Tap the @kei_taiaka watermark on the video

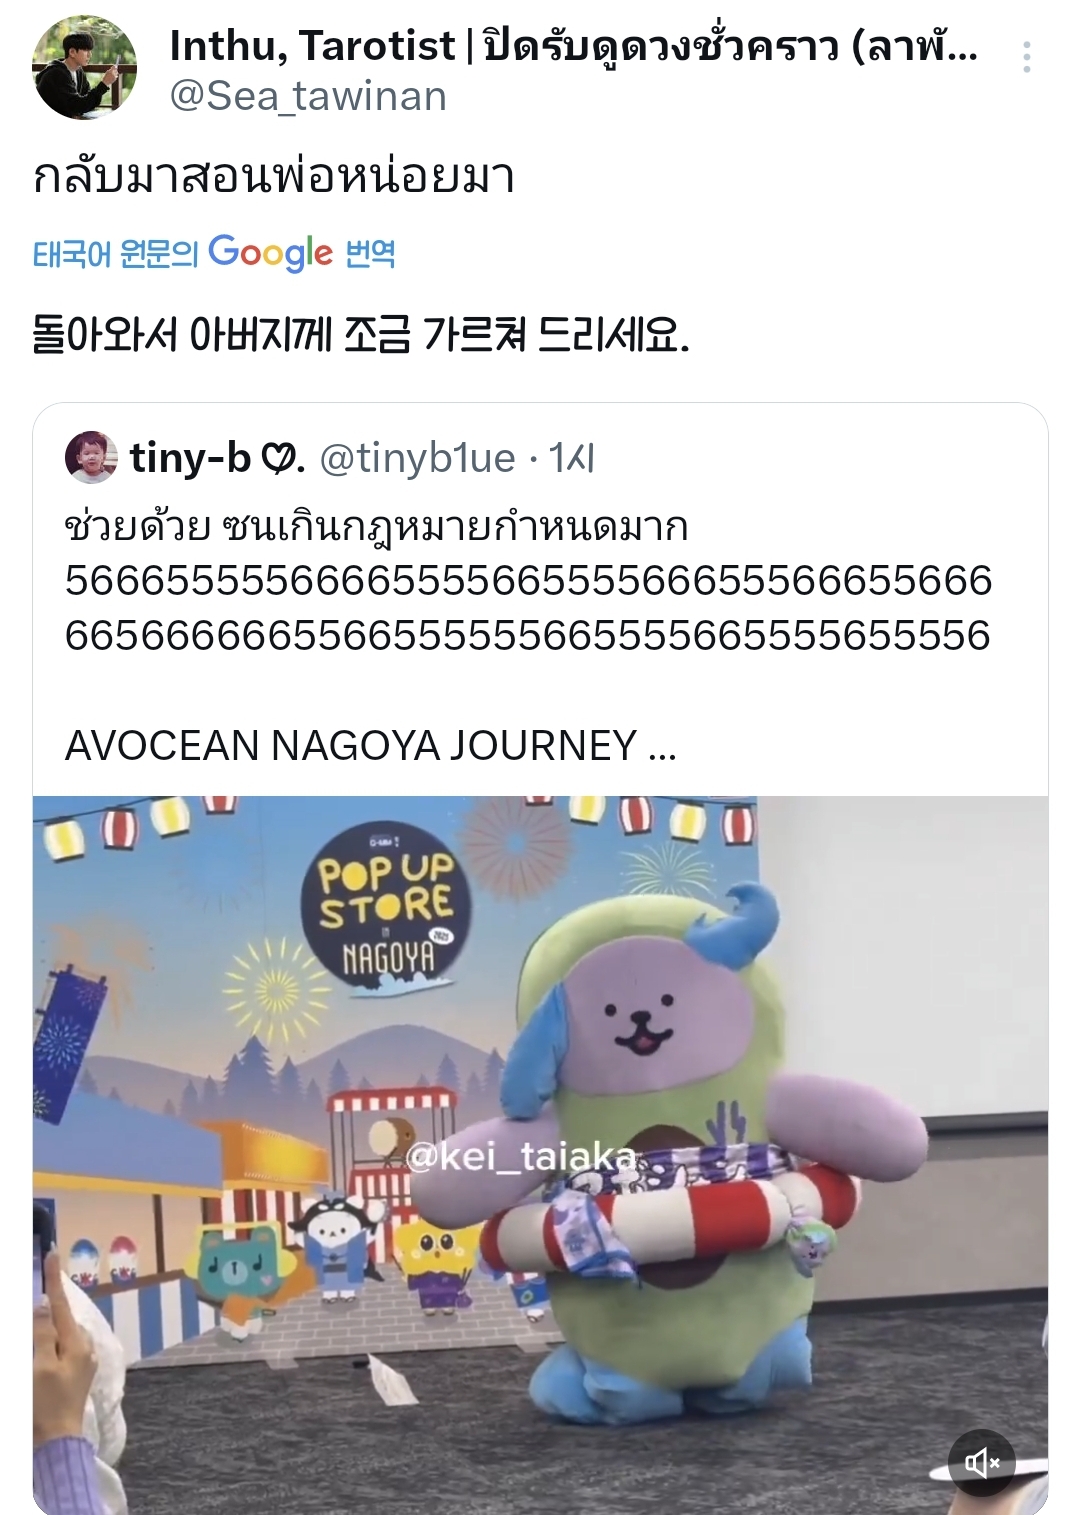520,1157
